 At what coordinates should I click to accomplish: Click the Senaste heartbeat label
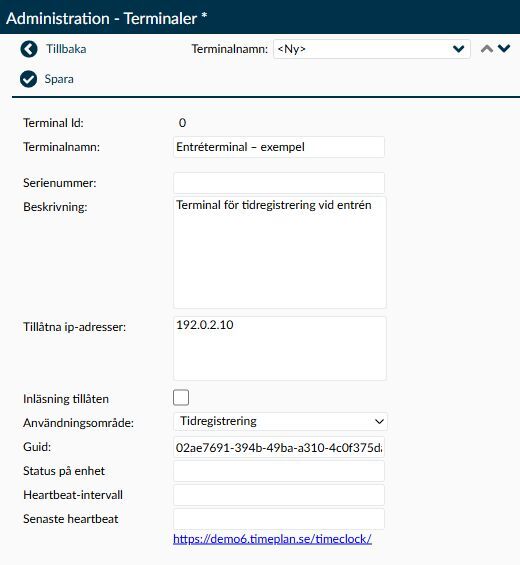(71, 519)
